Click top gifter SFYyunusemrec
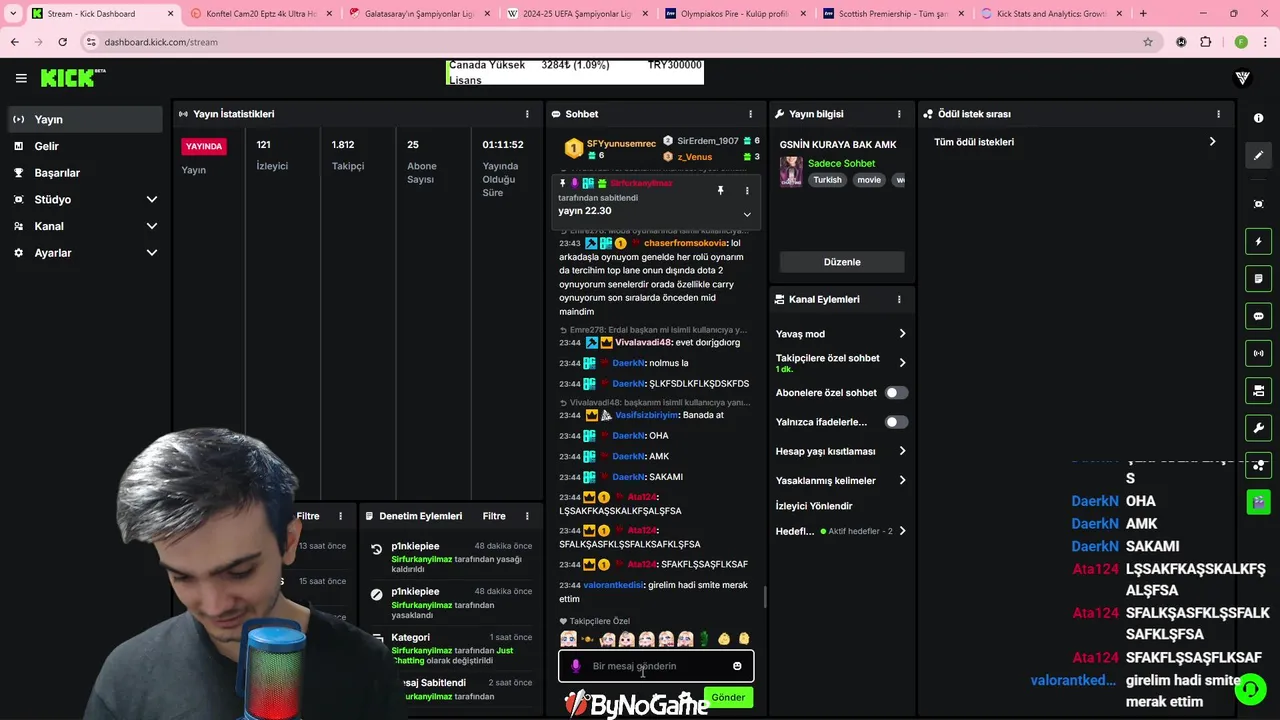The height and width of the screenshot is (720, 1280). click(621, 143)
